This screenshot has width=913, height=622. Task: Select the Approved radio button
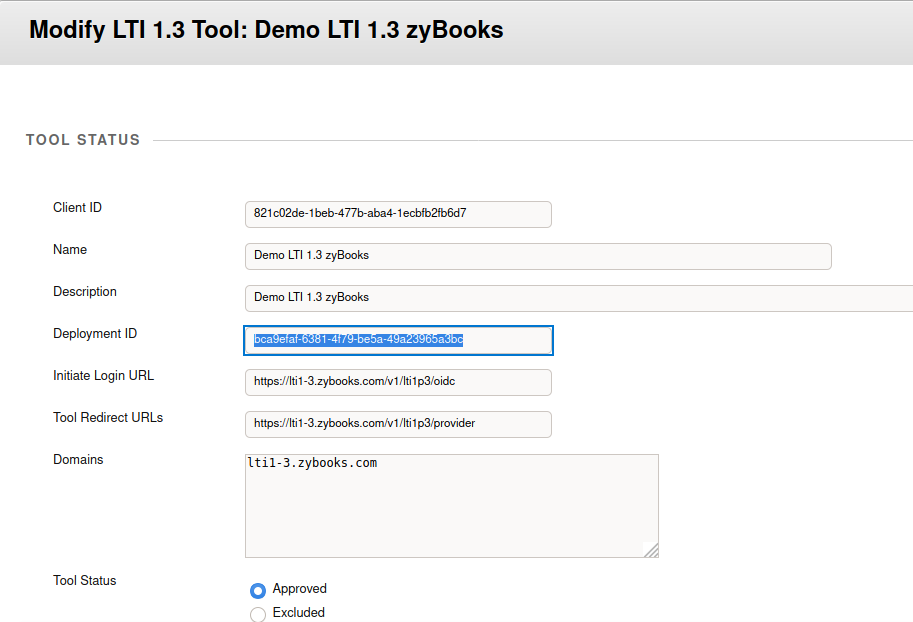coord(258,591)
